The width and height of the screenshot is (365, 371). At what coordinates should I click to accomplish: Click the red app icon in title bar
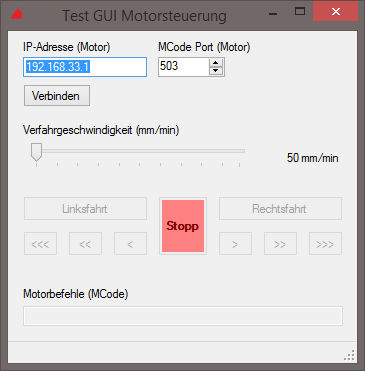pos(17,14)
